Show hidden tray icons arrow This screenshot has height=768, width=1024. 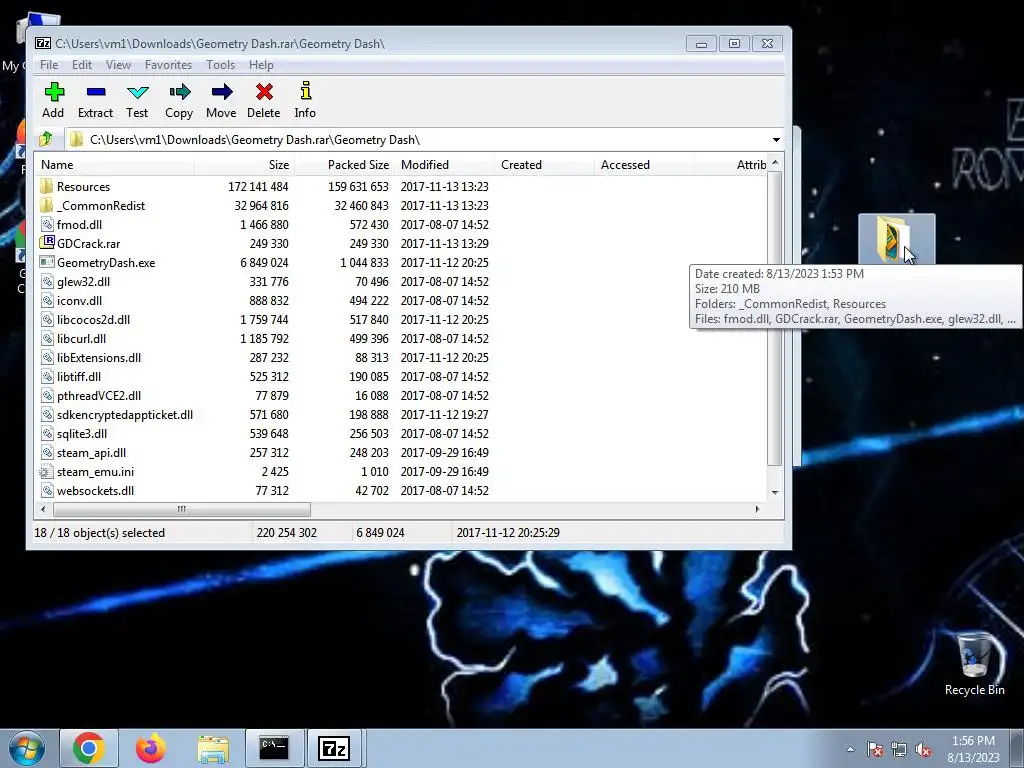pyautogui.click(x=850, y=749)
